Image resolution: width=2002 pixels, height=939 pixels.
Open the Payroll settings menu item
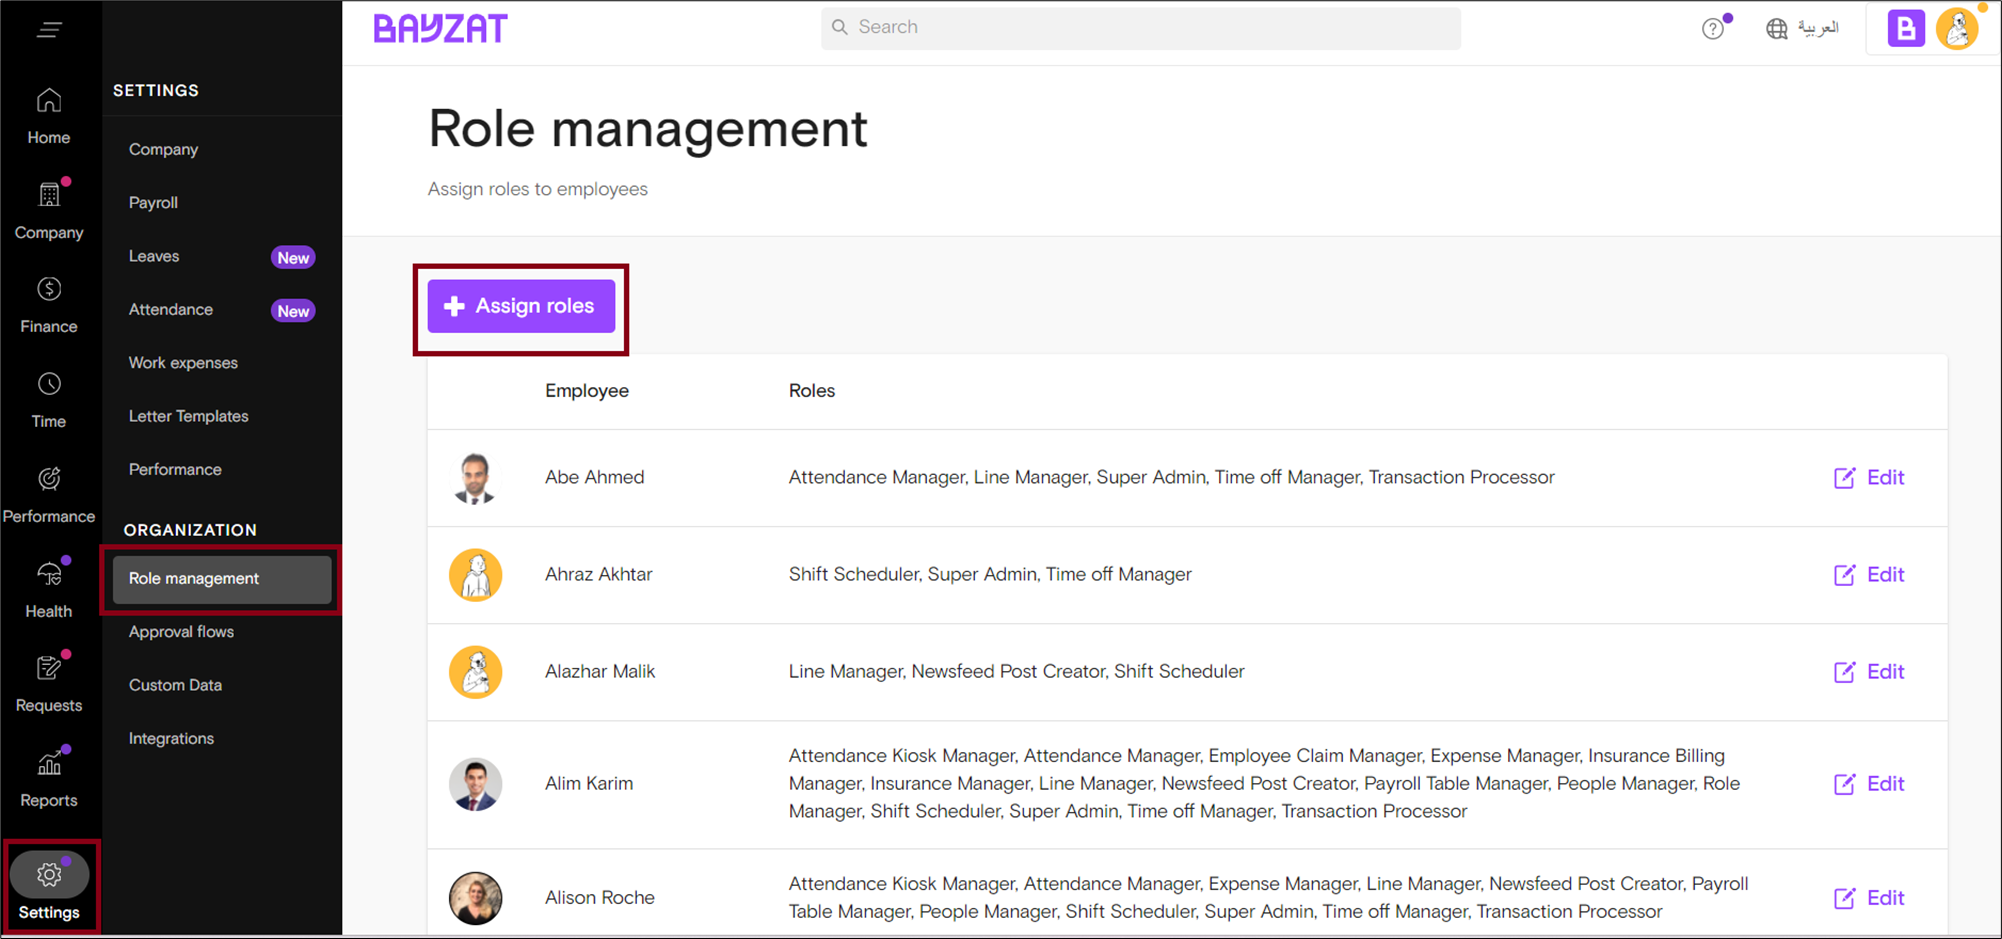pos(152,202)
